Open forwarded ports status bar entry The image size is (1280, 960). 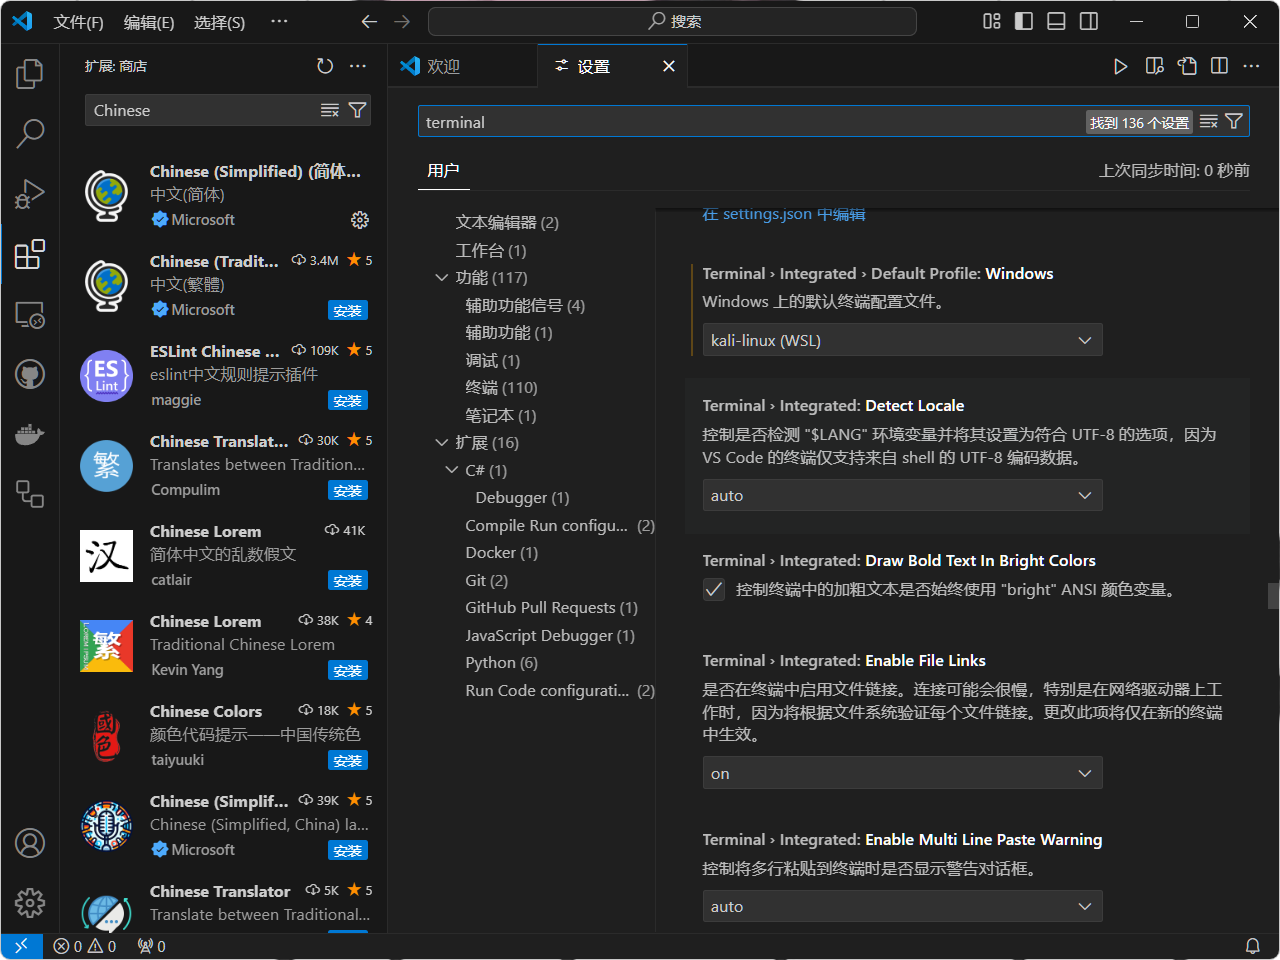(152, 946)
